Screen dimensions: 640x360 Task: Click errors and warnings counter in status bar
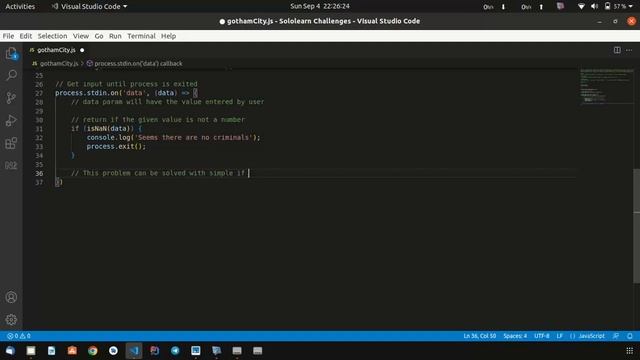point(19,336)
